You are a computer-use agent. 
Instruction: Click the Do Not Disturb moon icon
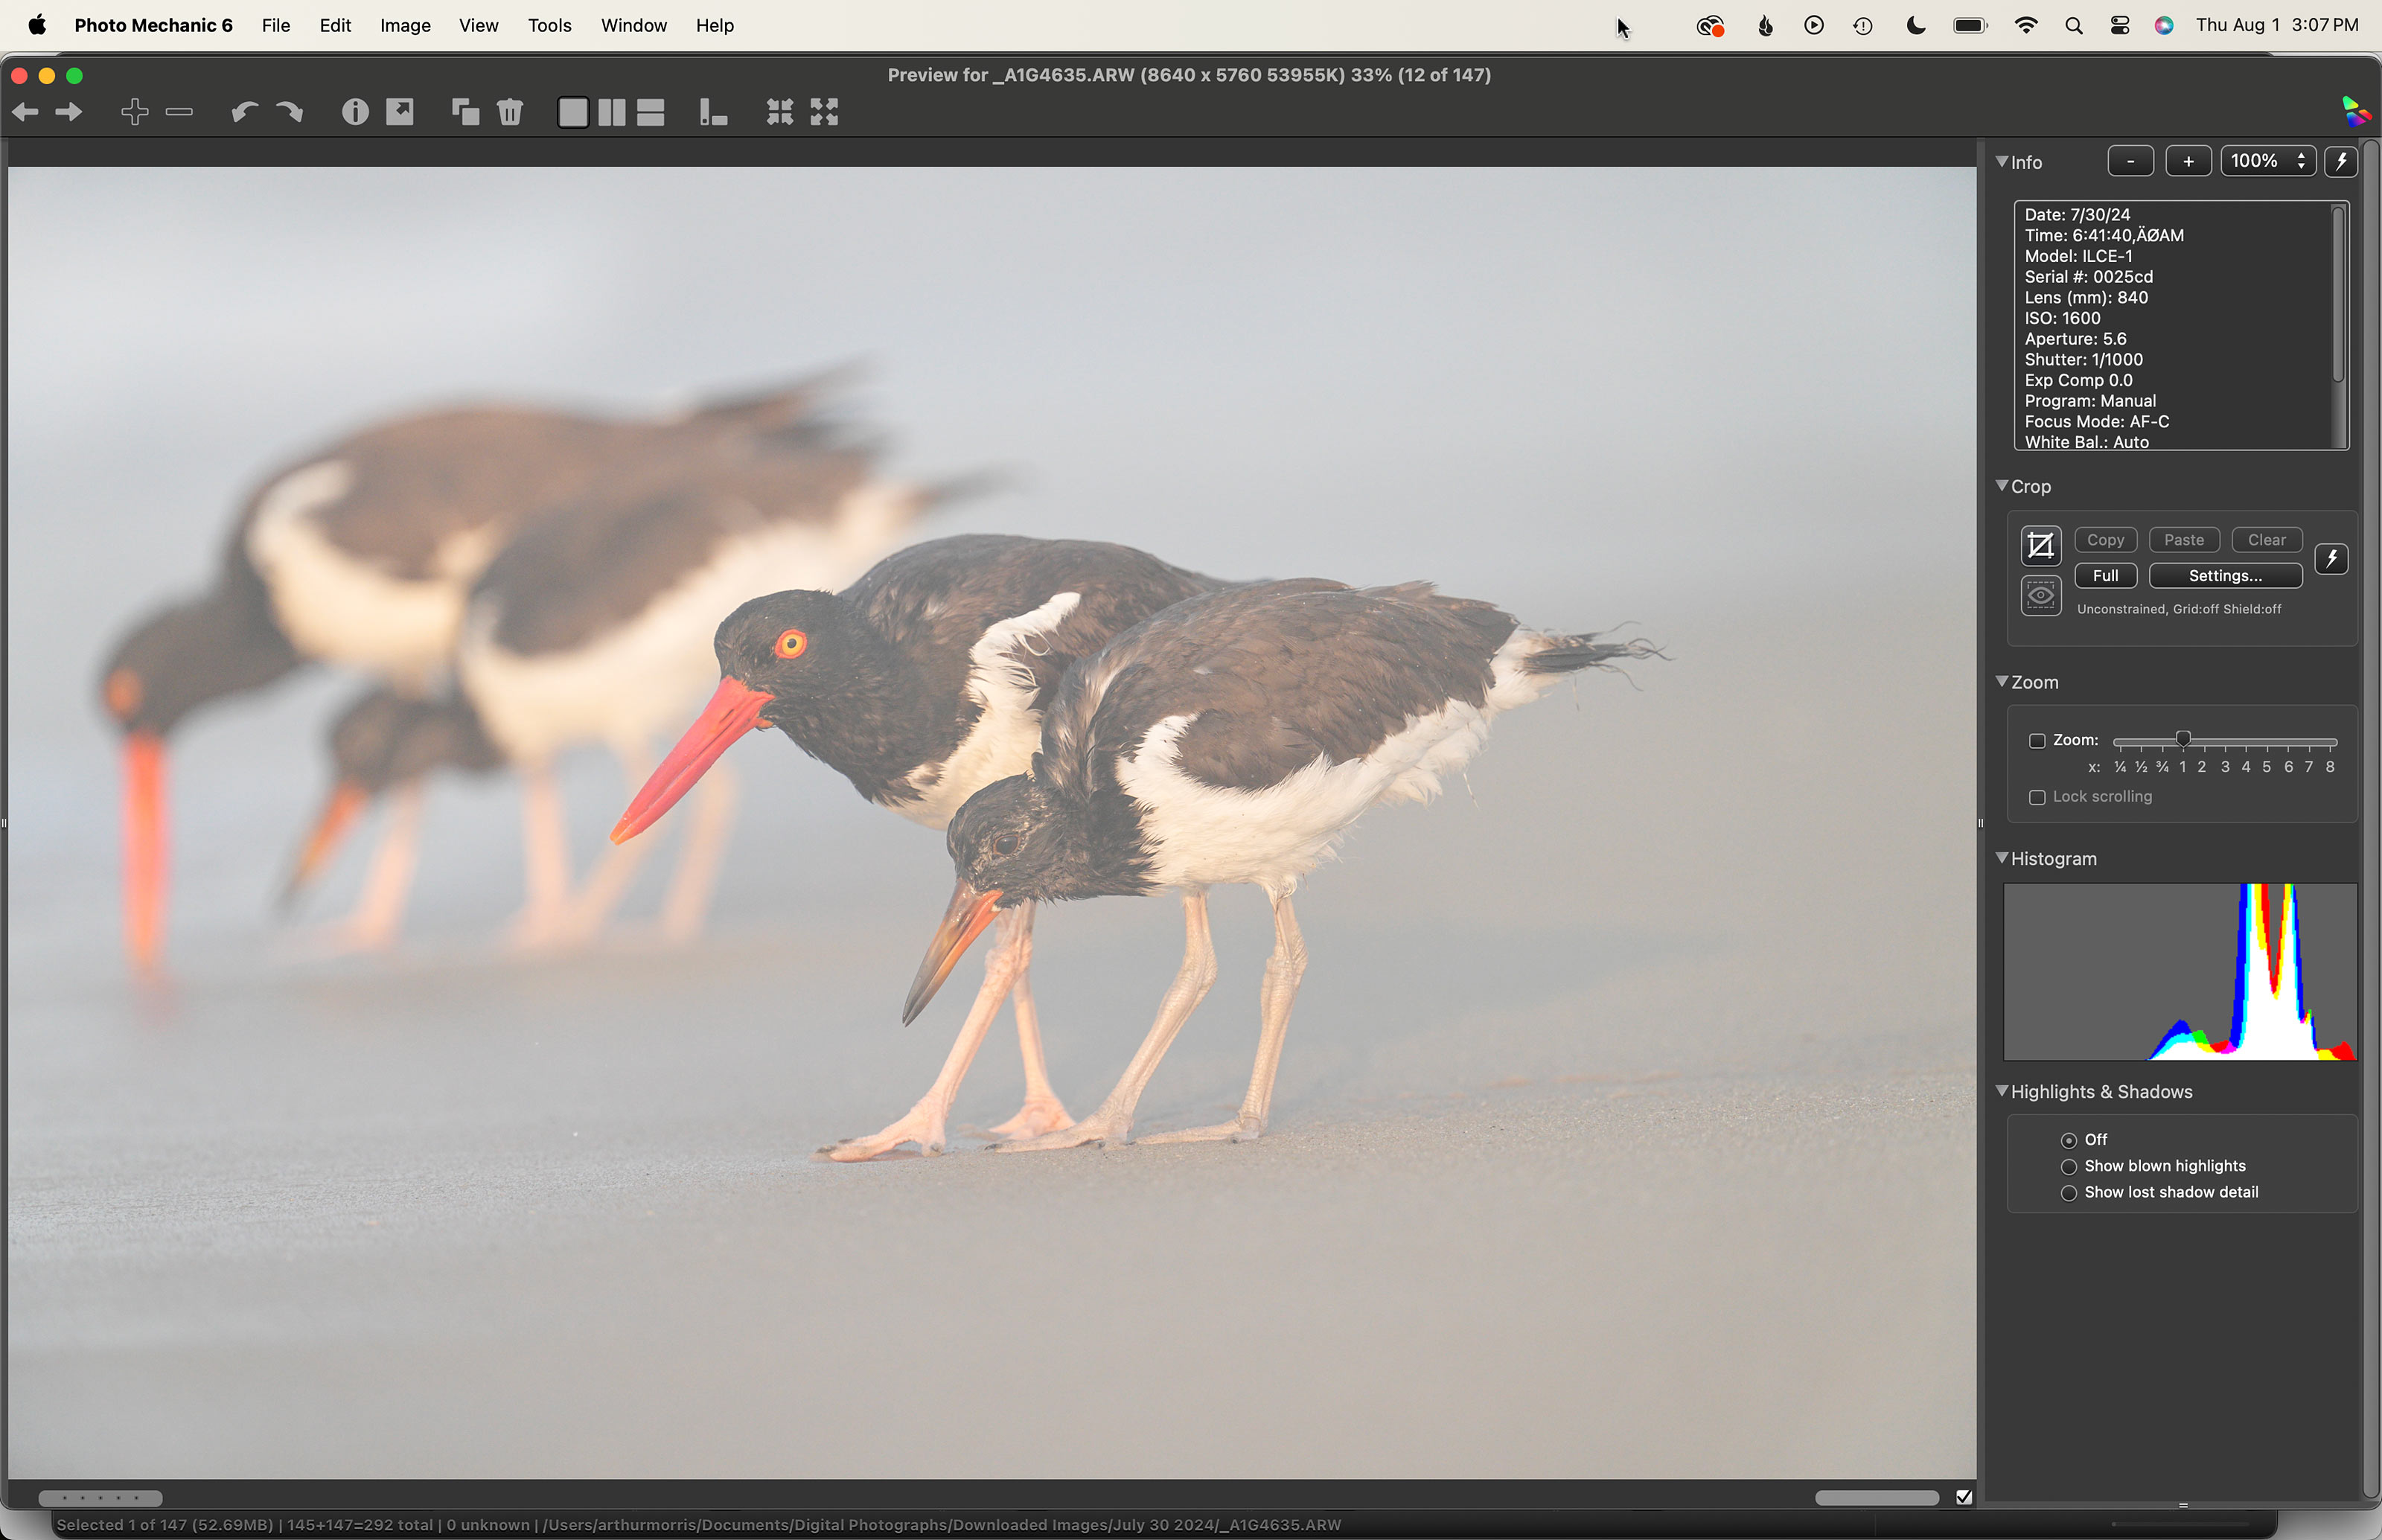[1915, 26]
